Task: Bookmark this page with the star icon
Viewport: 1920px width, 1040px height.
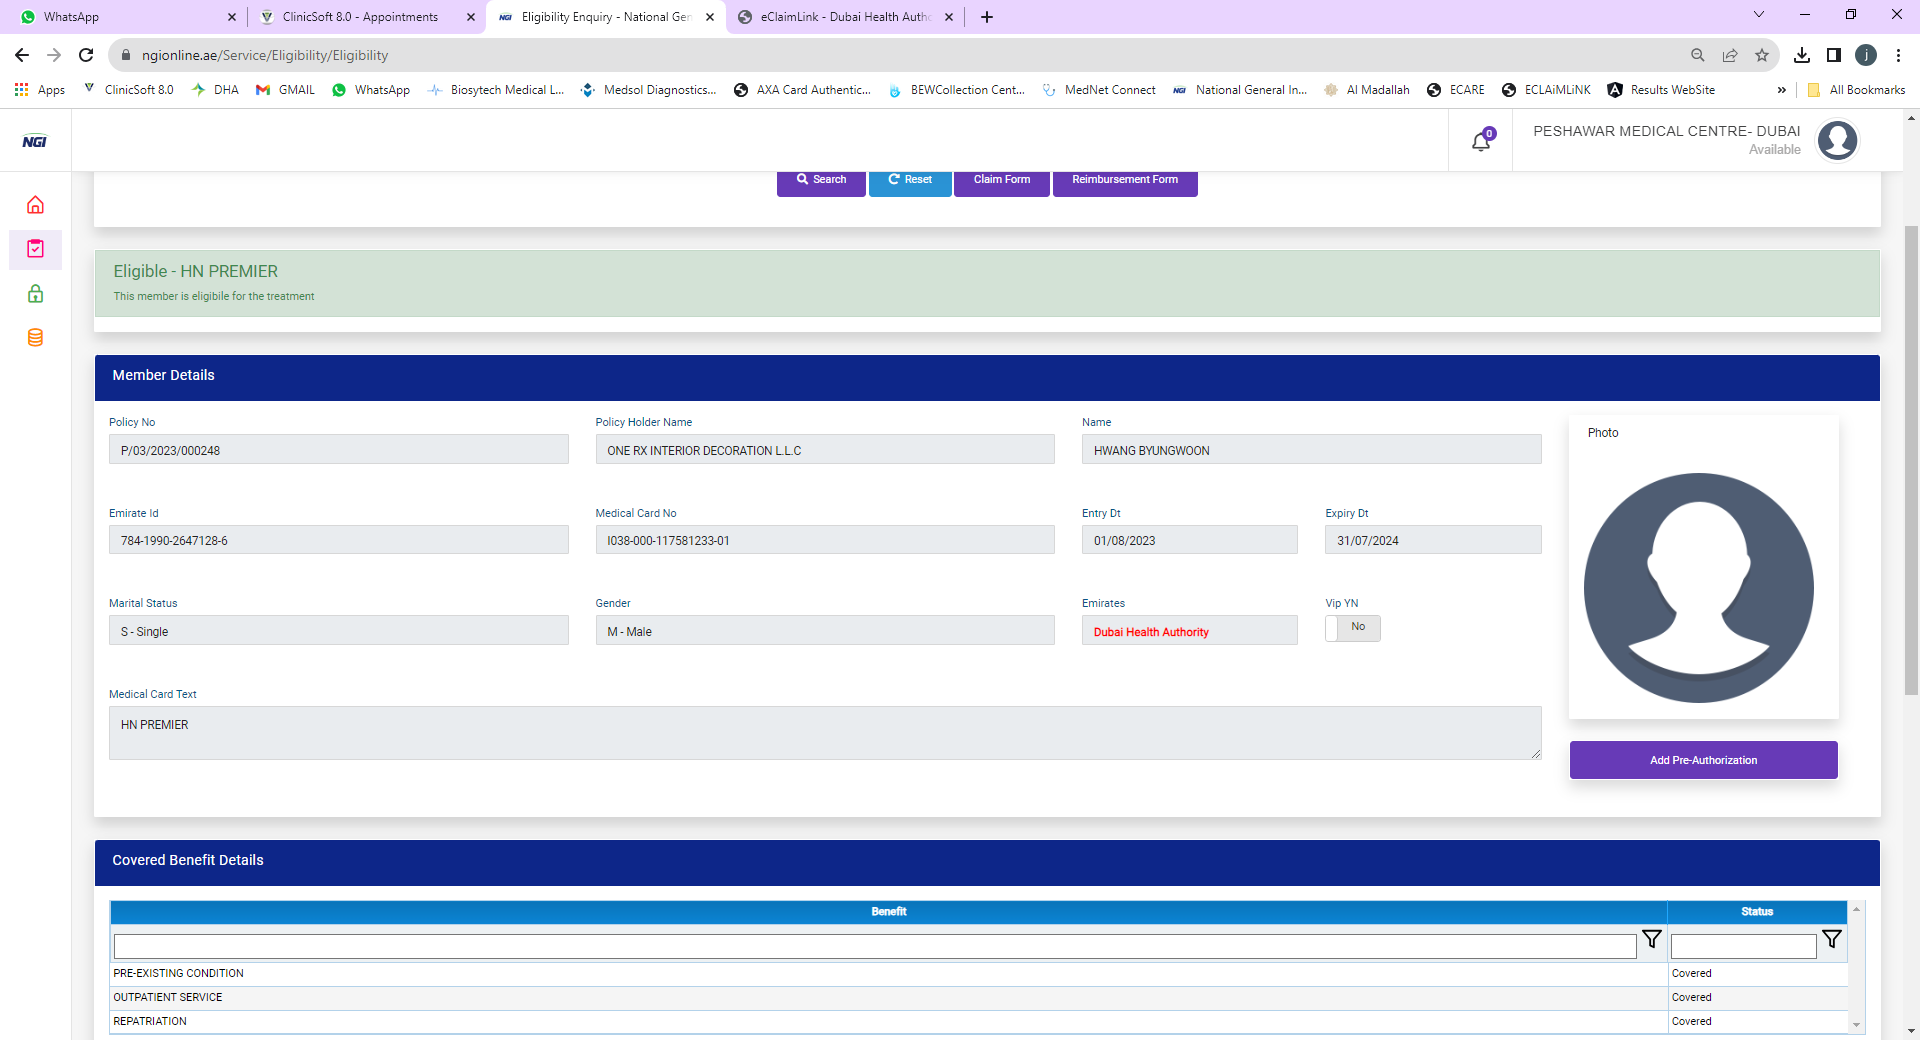Action: pyautogui.click(x=1762, y=55)
